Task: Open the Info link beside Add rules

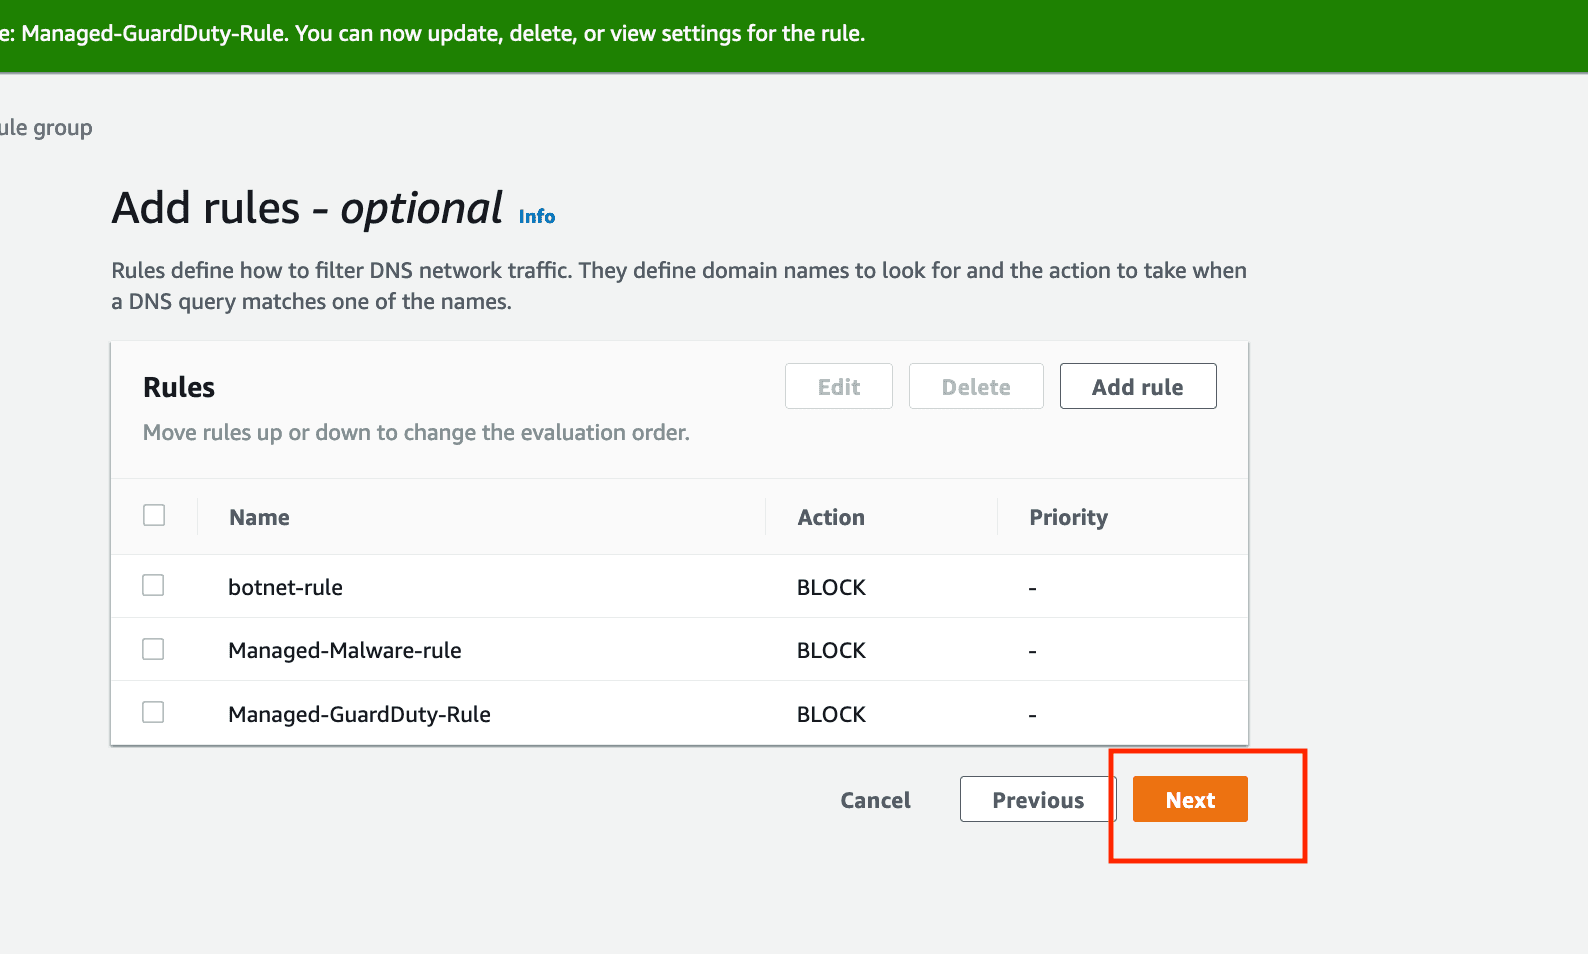Action: tap(537, 216)
